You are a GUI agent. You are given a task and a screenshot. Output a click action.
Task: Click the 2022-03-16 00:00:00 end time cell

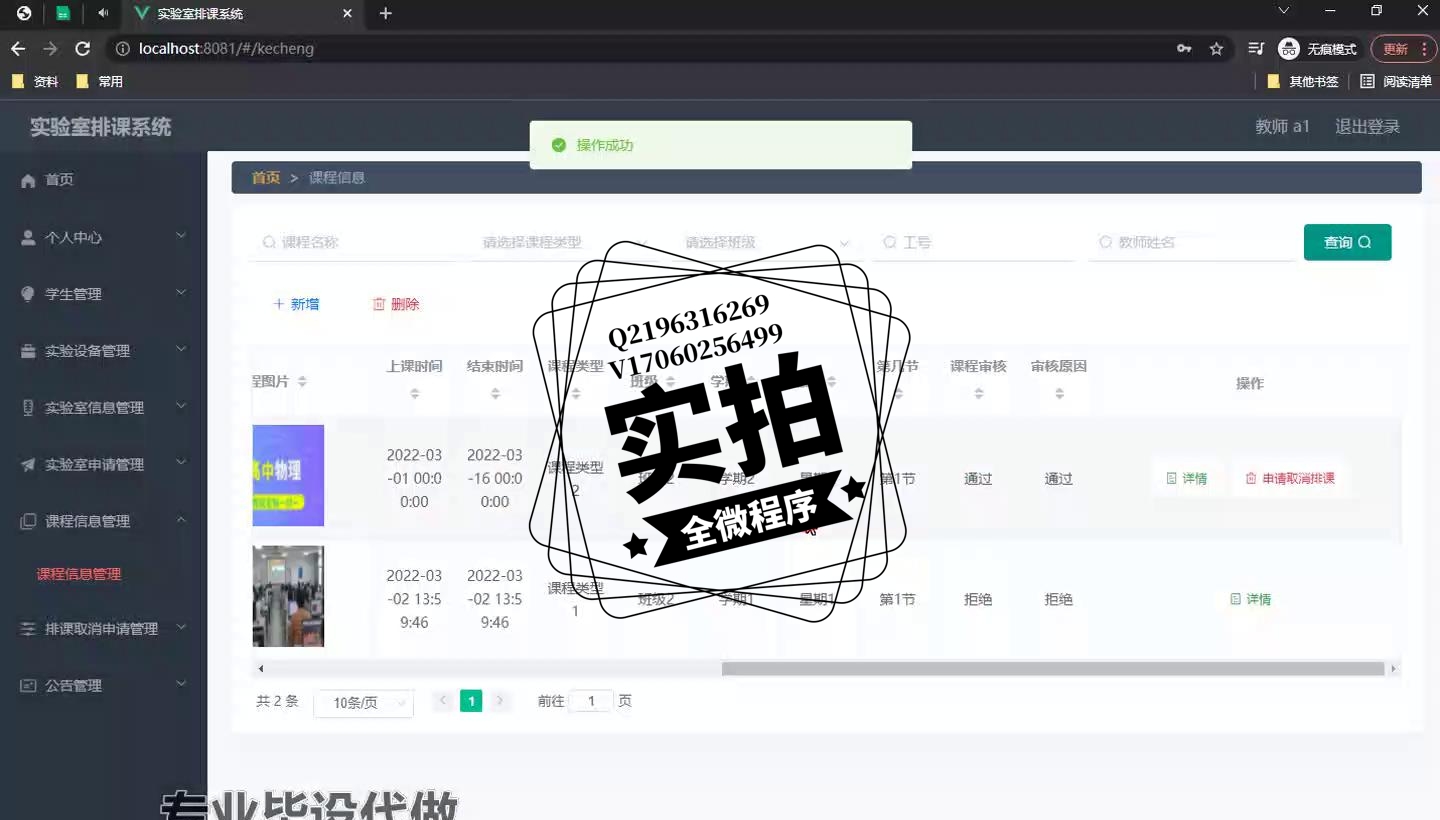tap(495, 478)
